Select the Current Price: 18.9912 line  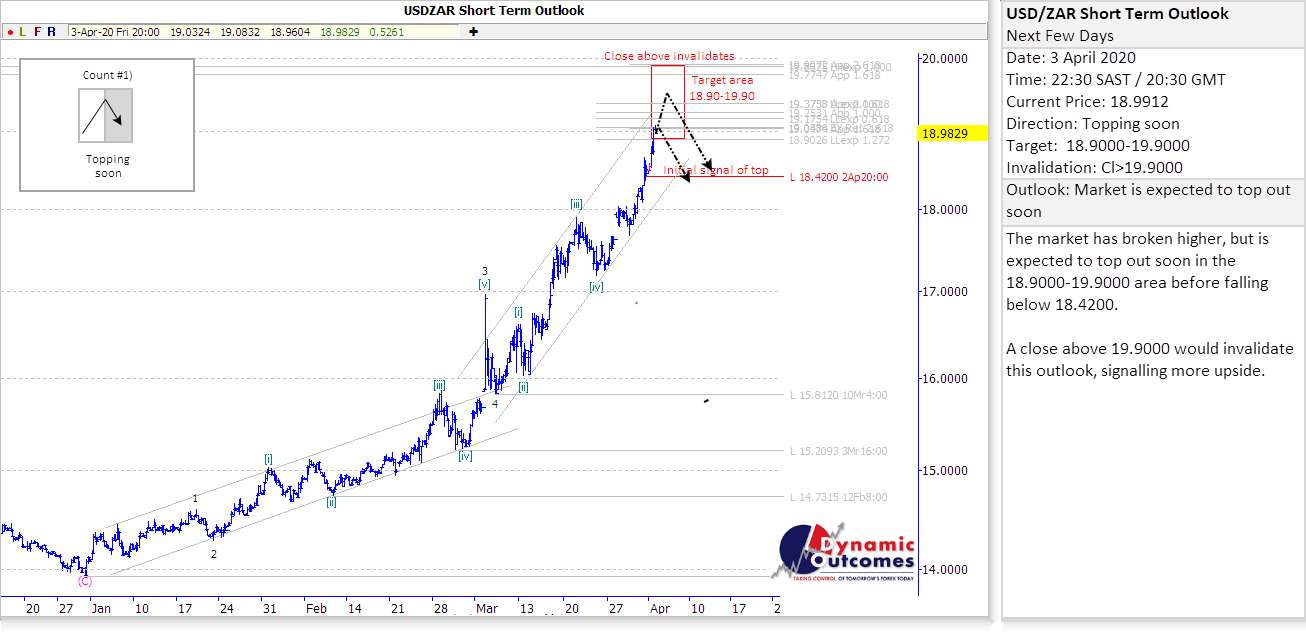[x=1087, y=102]
